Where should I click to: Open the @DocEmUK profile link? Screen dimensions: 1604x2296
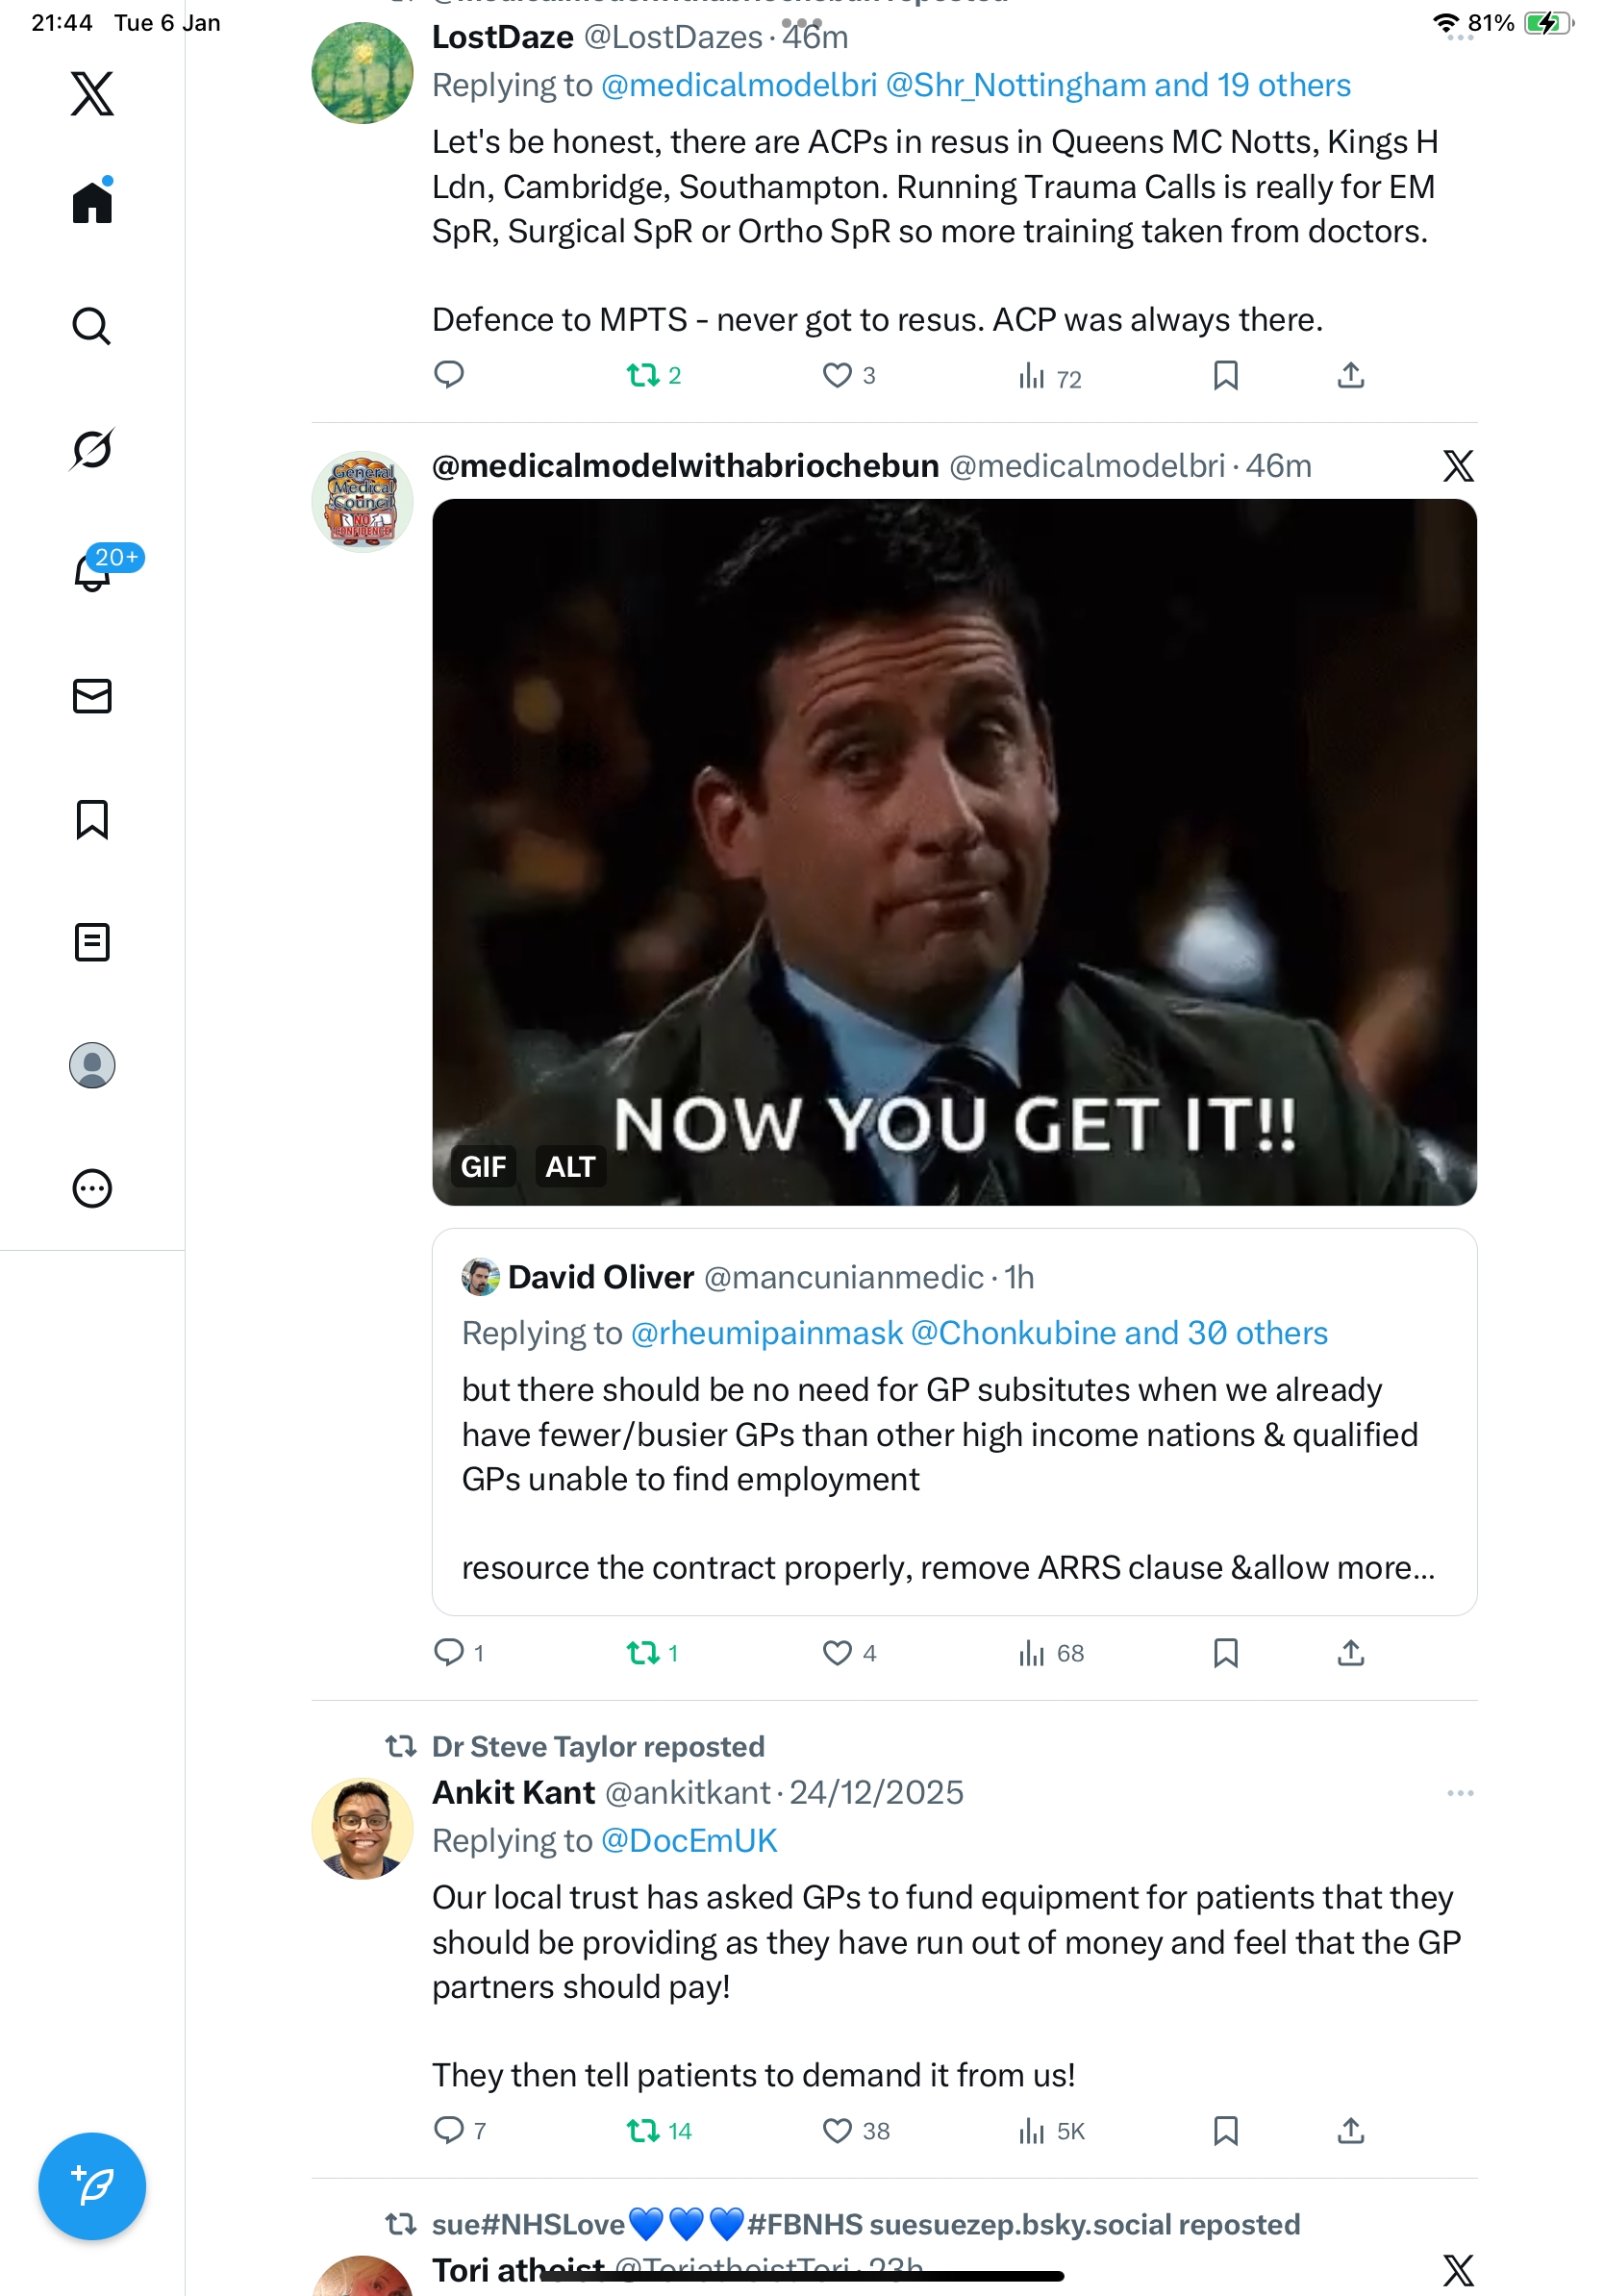pos(689,1841)
